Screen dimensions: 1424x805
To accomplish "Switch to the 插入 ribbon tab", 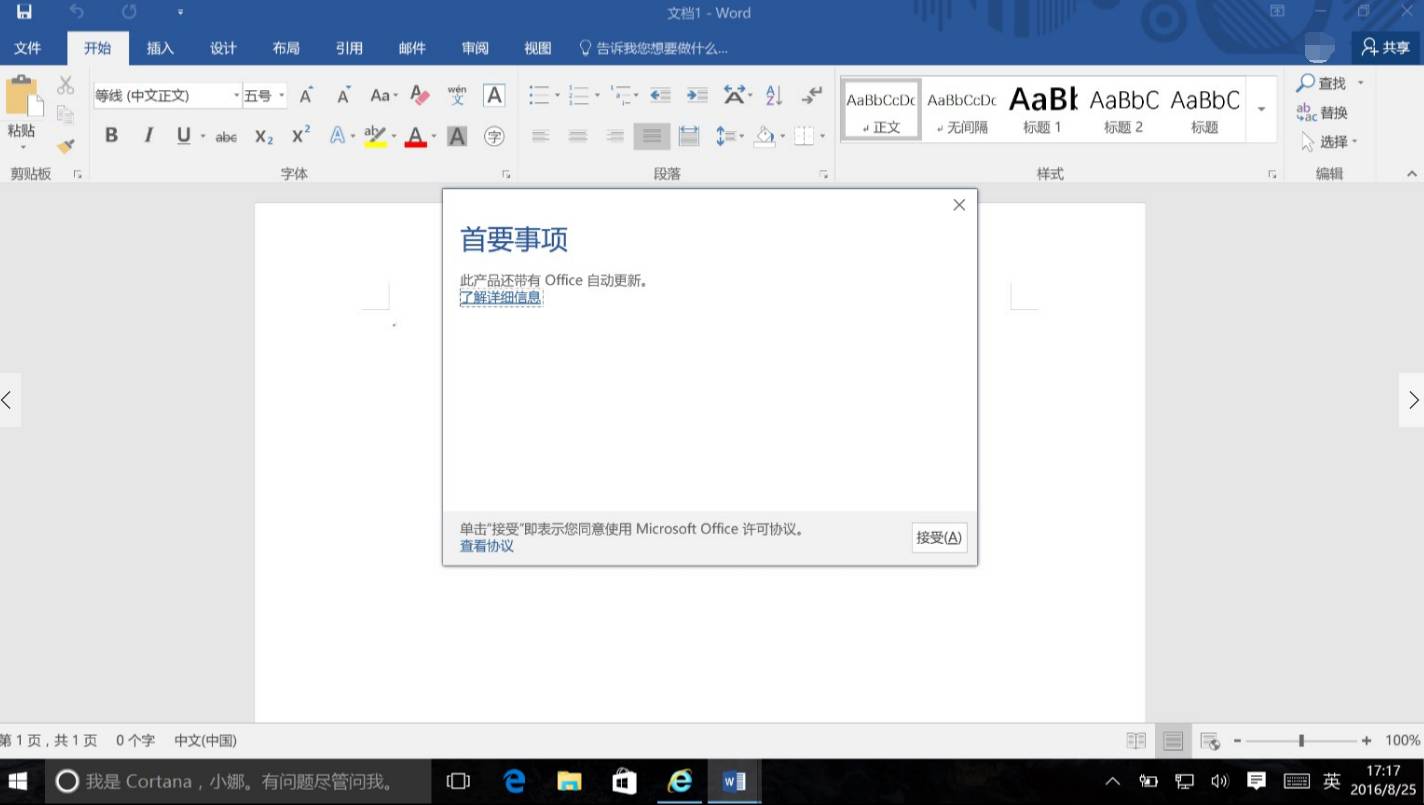I will pos(160,48).
